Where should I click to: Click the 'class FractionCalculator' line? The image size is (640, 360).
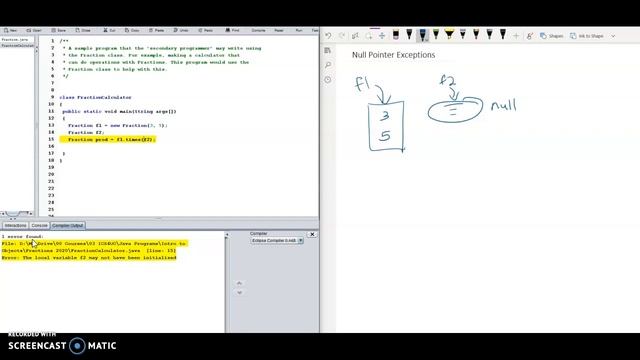(96, 97)
